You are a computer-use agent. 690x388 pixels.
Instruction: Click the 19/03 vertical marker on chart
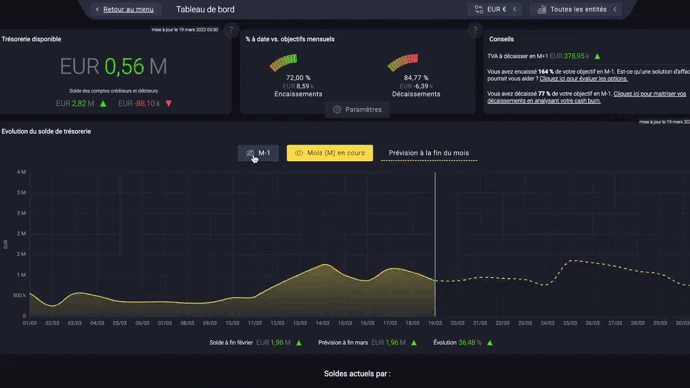pos(435,244)
